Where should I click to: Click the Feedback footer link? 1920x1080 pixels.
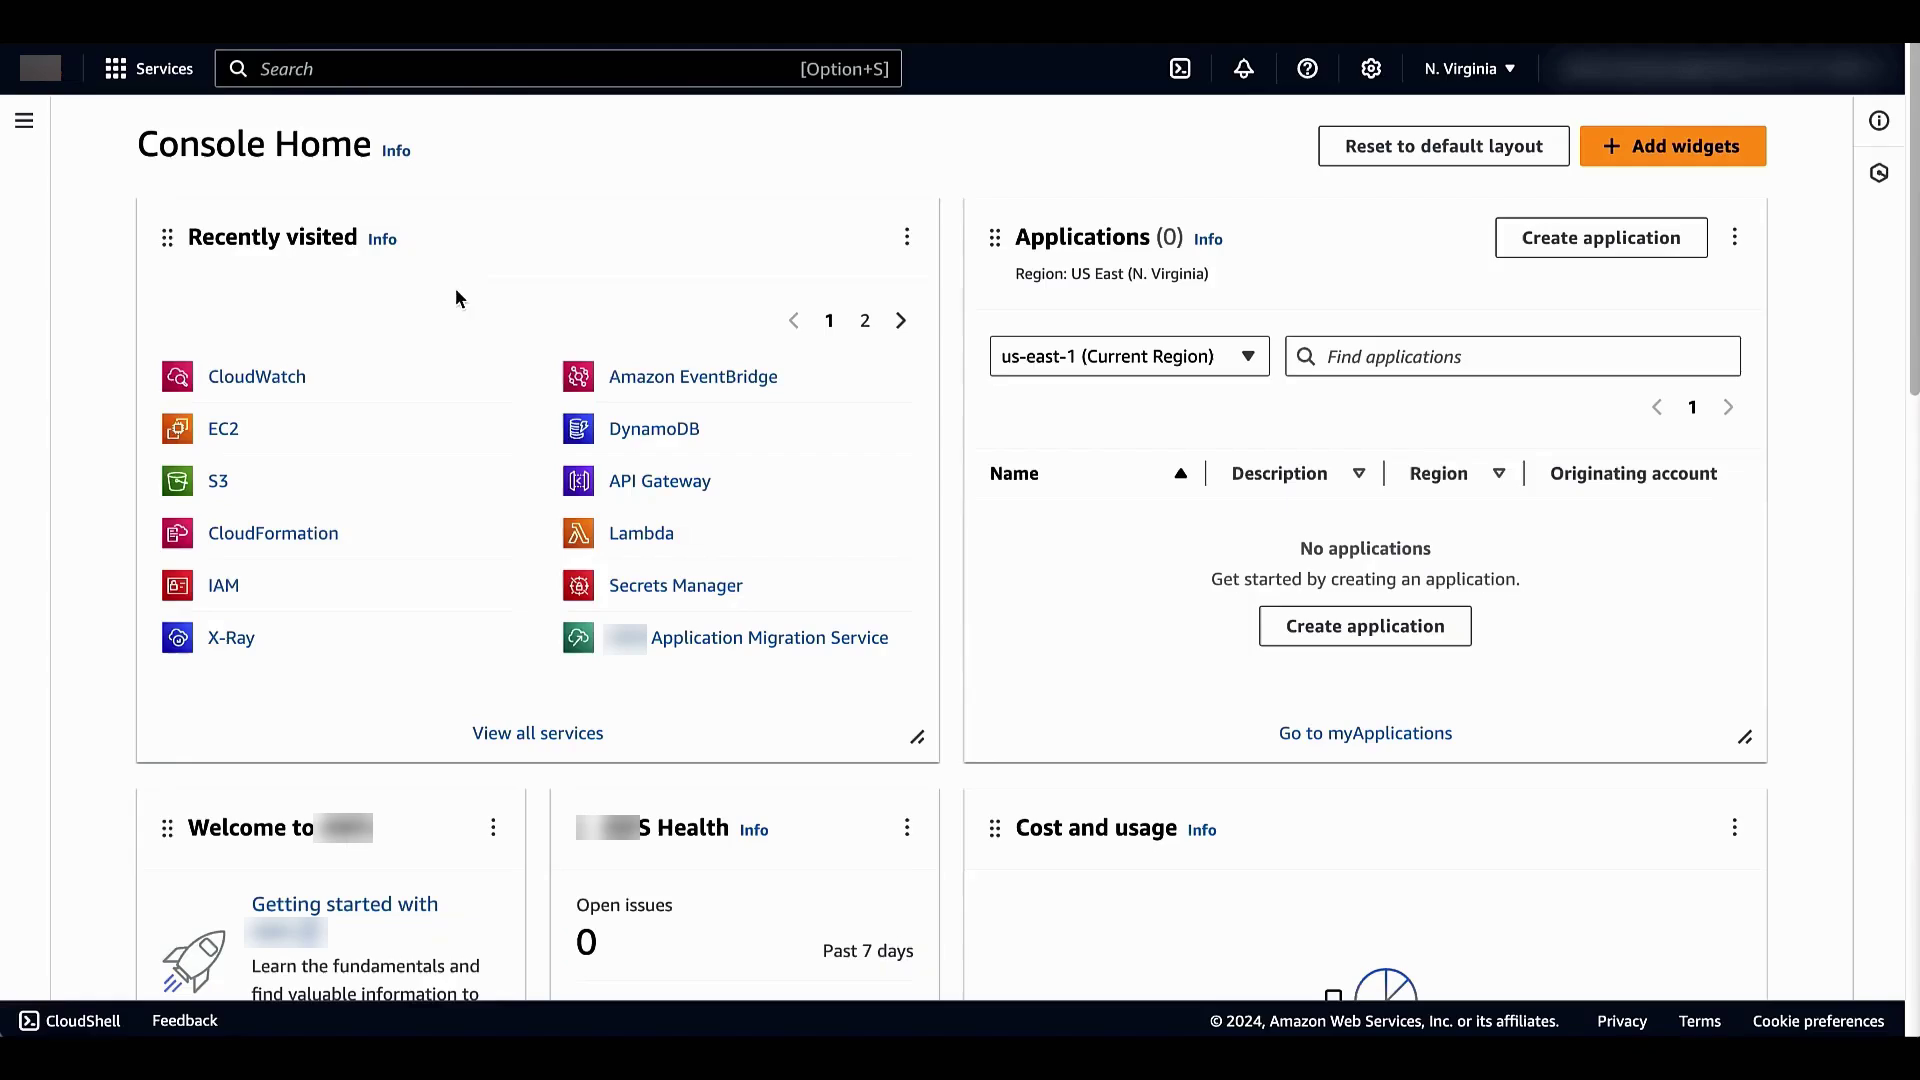tap(184, 1021)
